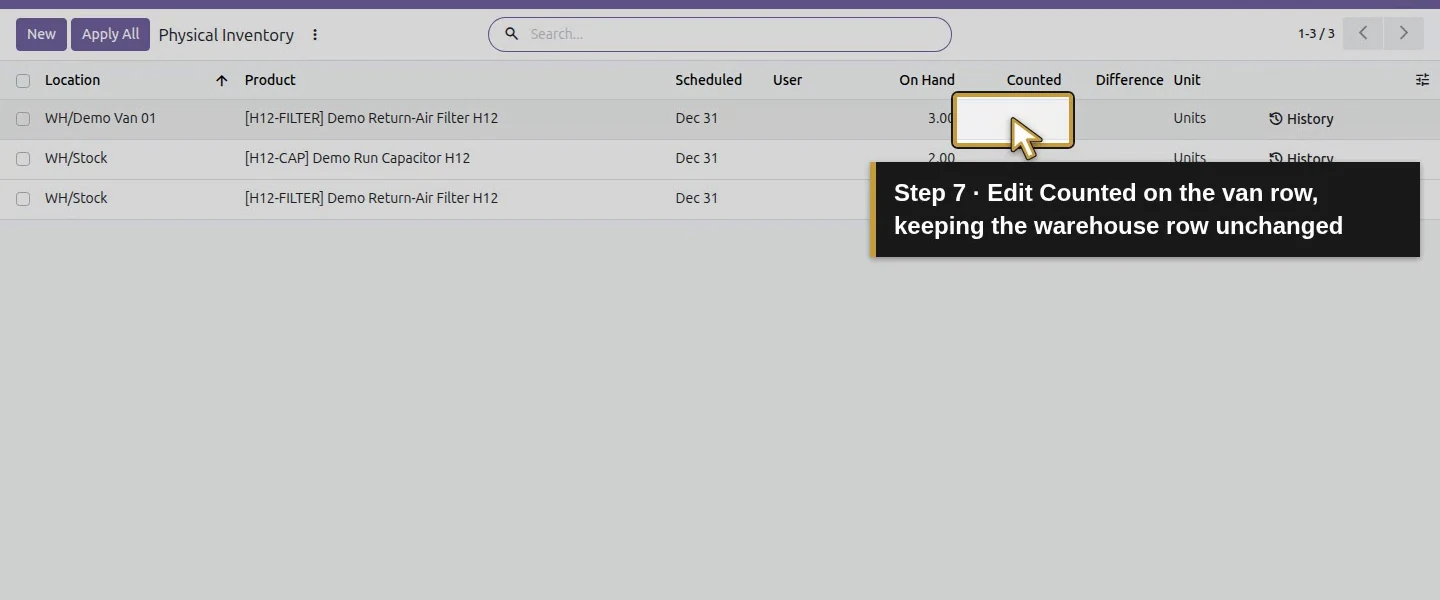Go to the previous page arrow

[1362, 33]
